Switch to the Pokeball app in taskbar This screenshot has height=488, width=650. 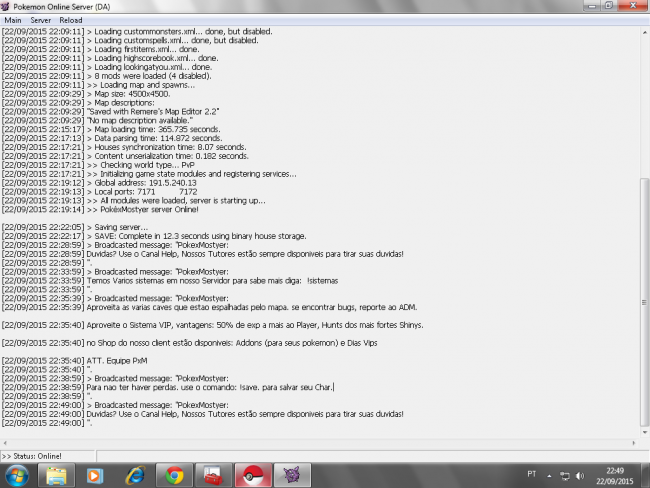pos(253,476)
